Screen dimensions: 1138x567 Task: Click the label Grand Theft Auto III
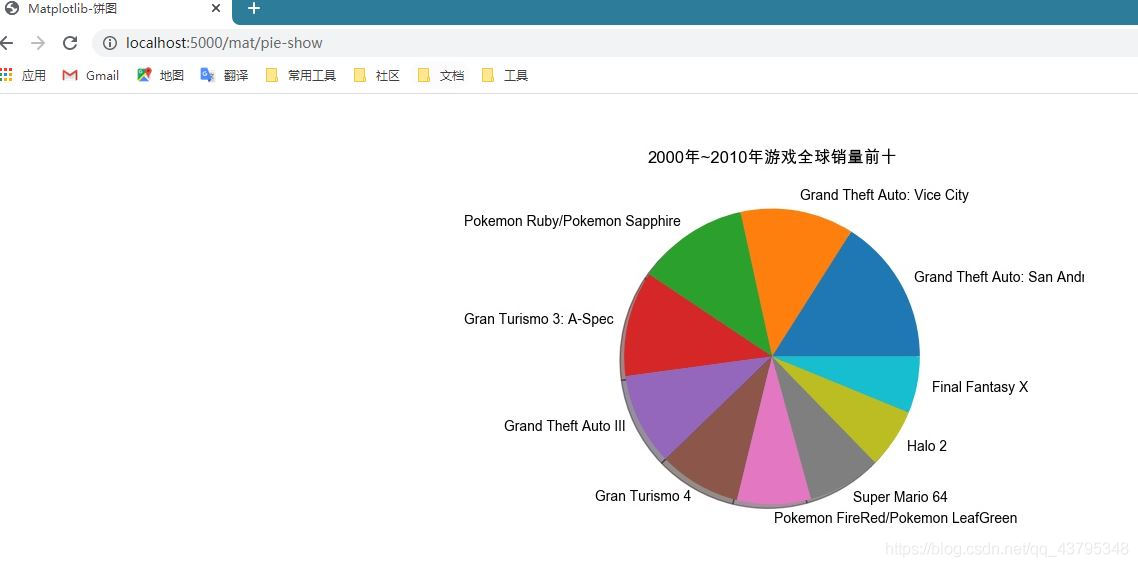pos(565,426)
